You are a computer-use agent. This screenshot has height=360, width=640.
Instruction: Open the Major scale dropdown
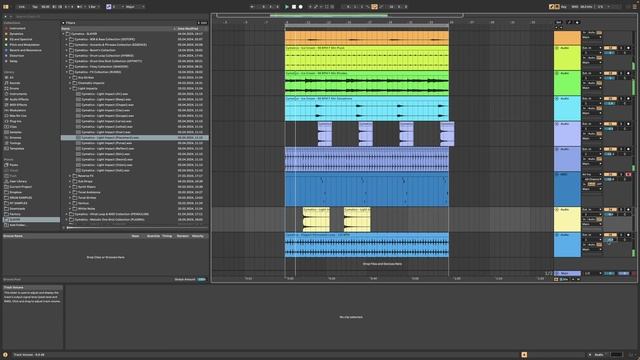(x=135, y=7)
